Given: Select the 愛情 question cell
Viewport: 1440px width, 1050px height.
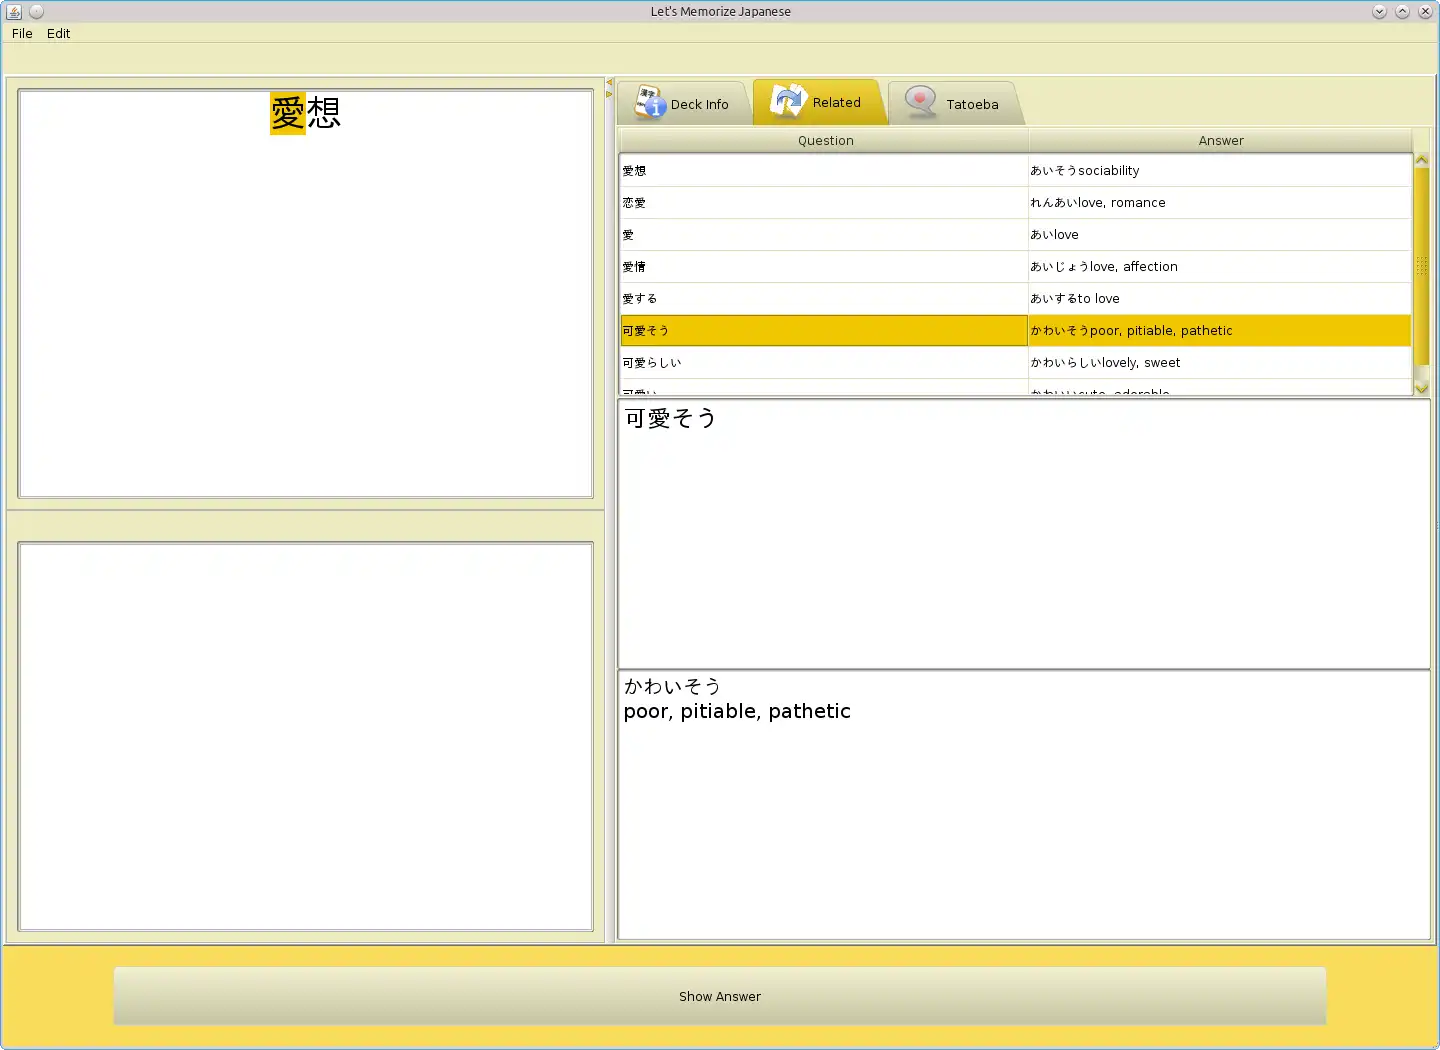Looking at the screenshot, I should point(824,267).
